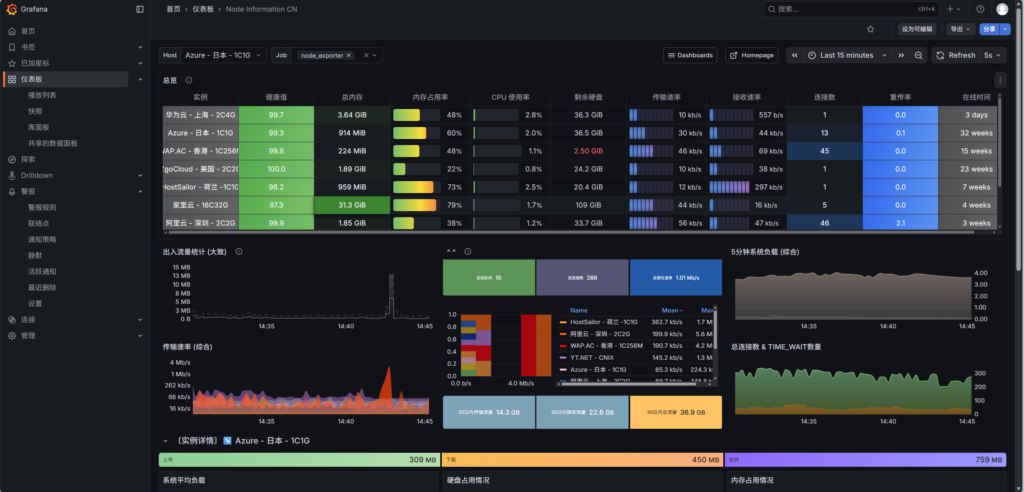The width and height of the screenshot is (1024, 492).
Task: Click the Grafana logo icon
Action: pyautogui.click(x=11, y=9)
